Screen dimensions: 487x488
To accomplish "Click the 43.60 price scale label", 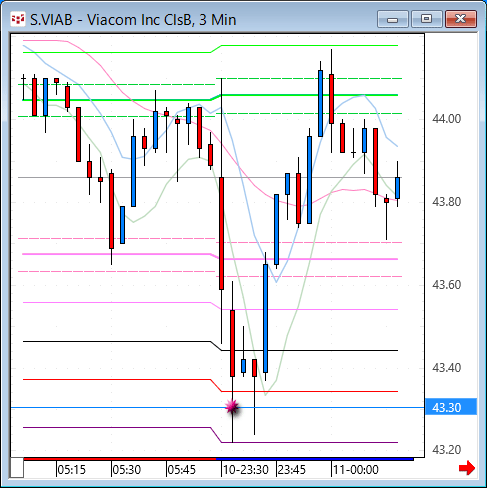I will [446, 285].
